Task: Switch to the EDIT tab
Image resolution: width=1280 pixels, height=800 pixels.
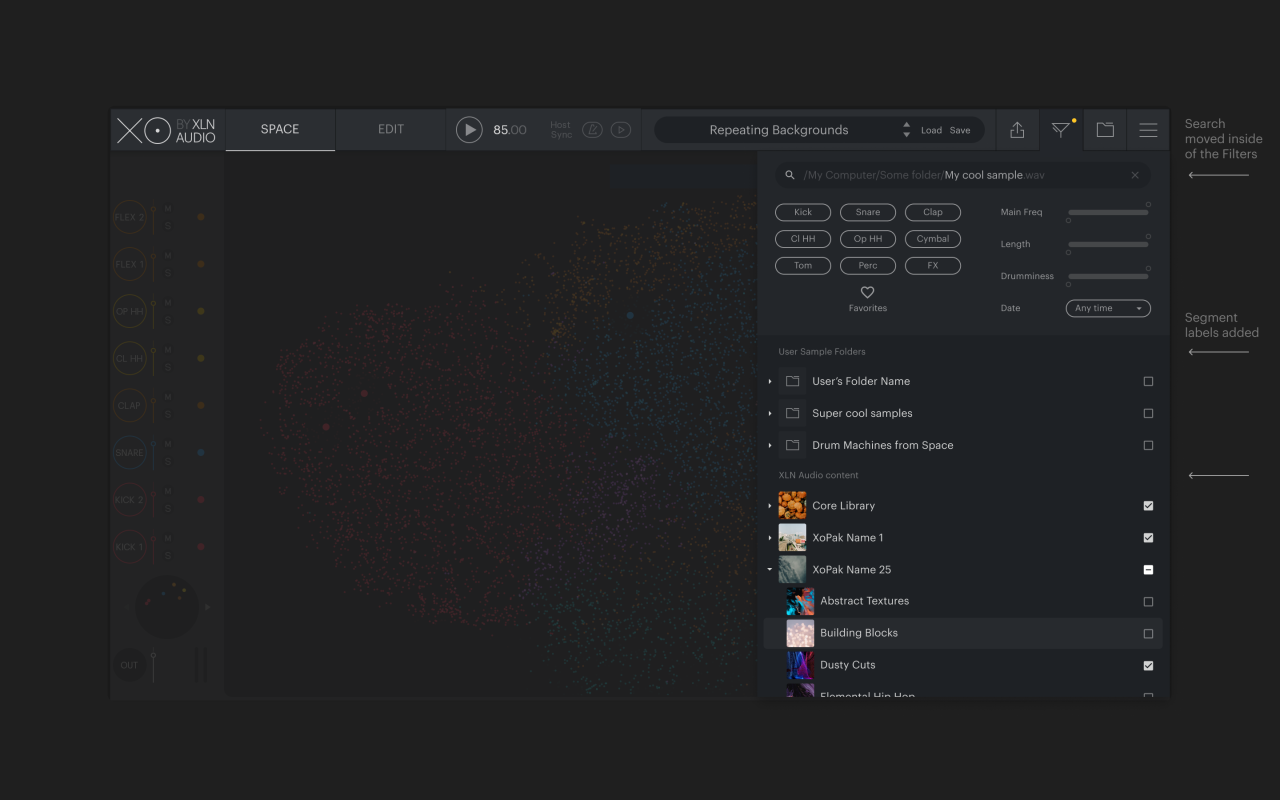Action: click(391, 130)
